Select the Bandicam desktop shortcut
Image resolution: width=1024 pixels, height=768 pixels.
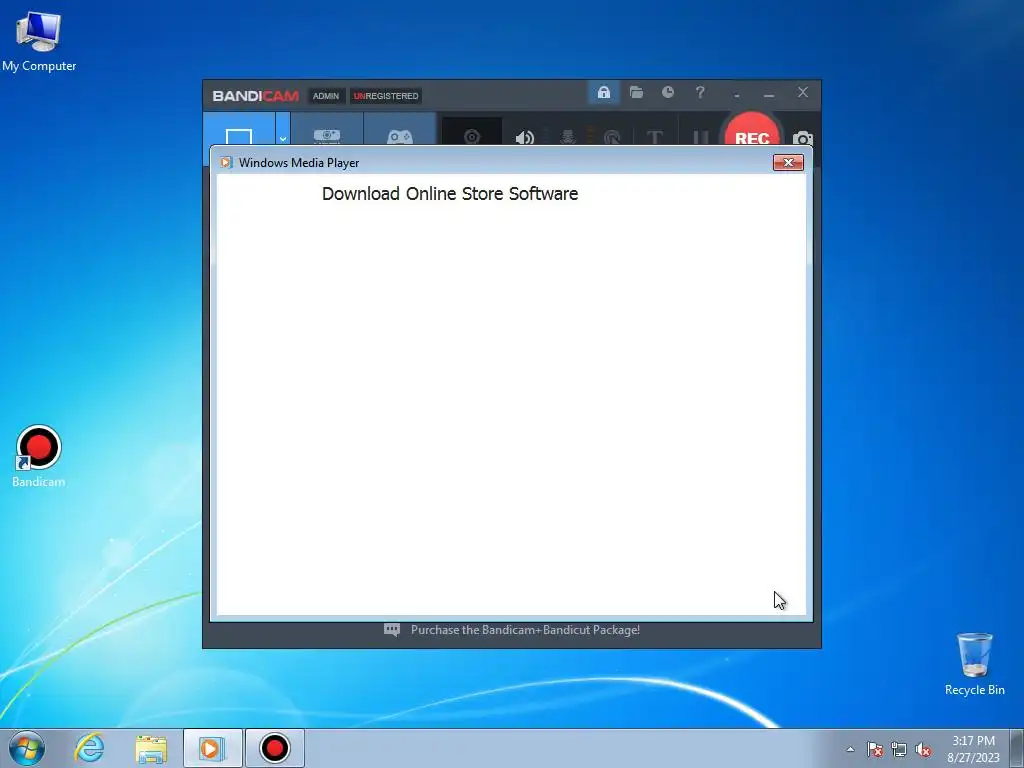(x=39, y=456)
